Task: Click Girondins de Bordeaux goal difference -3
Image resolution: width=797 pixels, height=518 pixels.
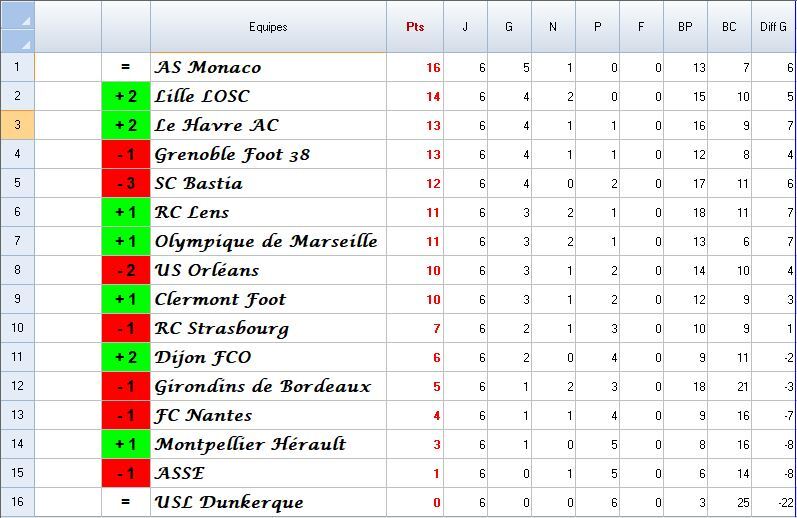Action: click(773, 387)
